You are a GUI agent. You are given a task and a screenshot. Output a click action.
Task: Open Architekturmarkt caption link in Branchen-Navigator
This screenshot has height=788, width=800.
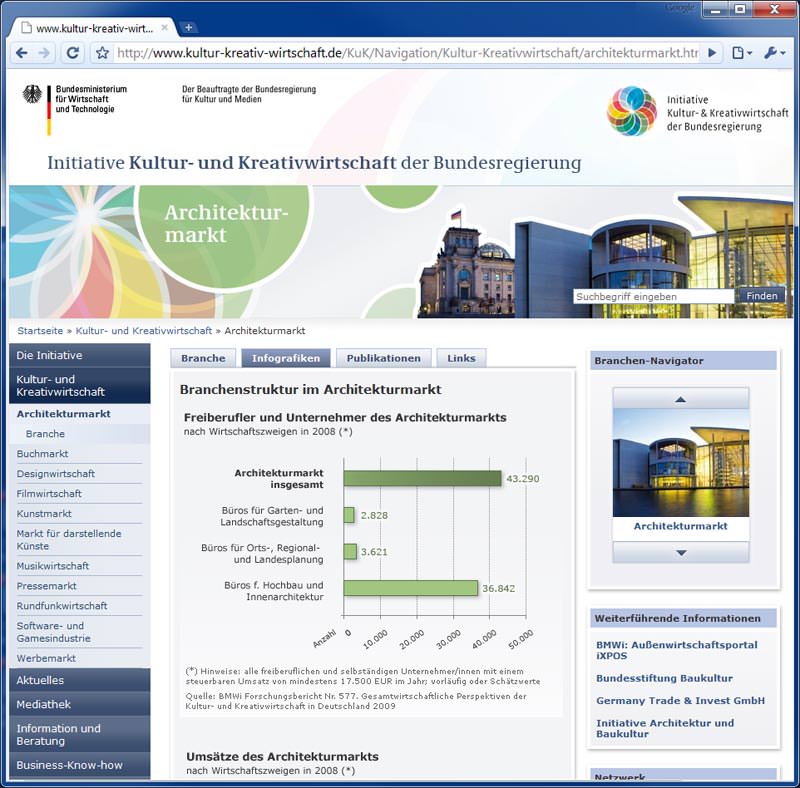(x=681, y=526)
